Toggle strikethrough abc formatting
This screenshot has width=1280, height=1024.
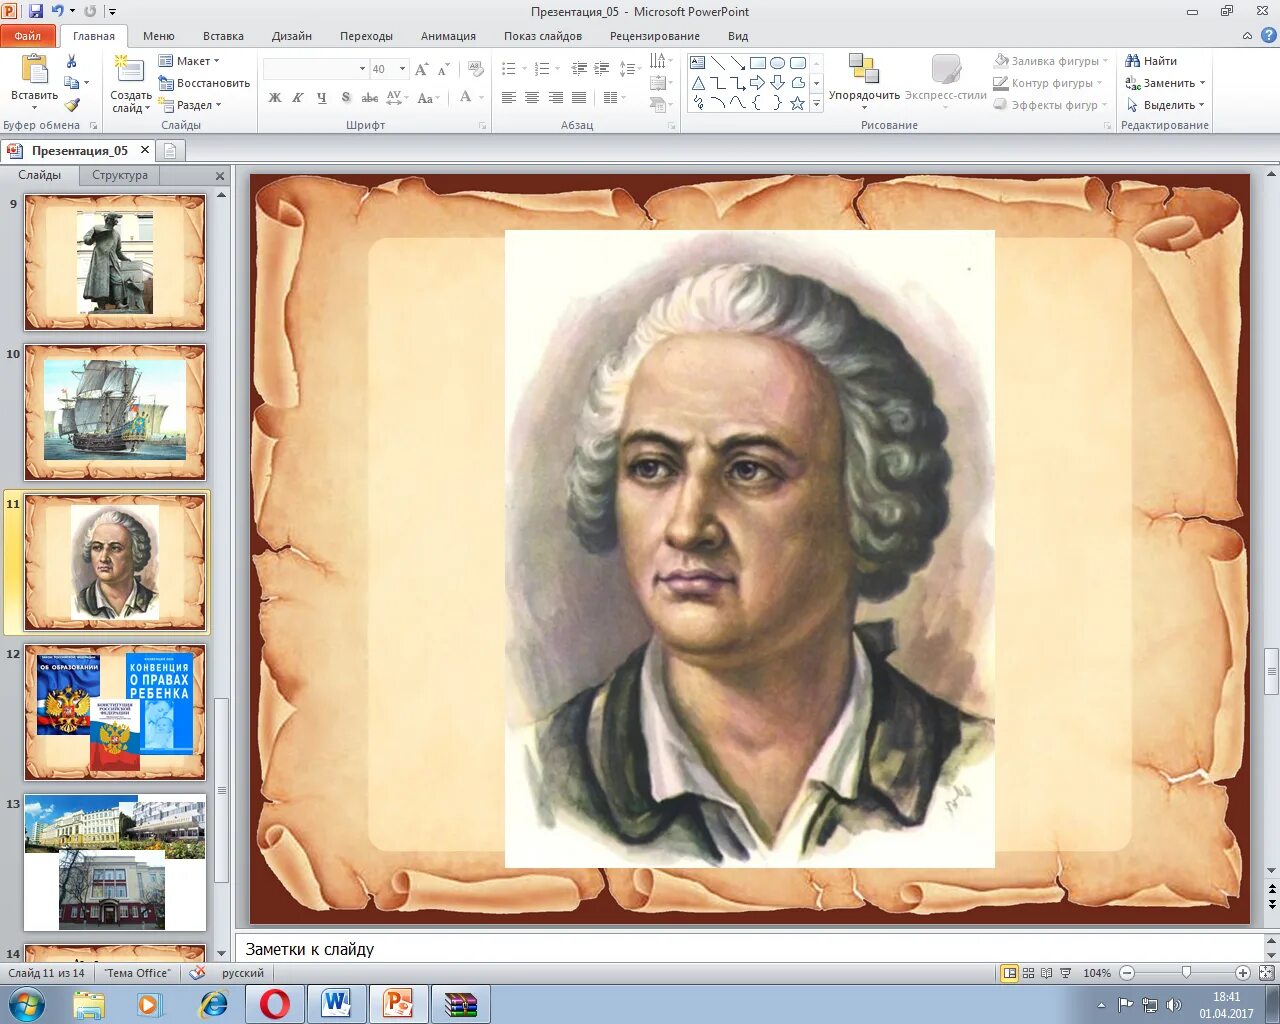pos(370,97)
